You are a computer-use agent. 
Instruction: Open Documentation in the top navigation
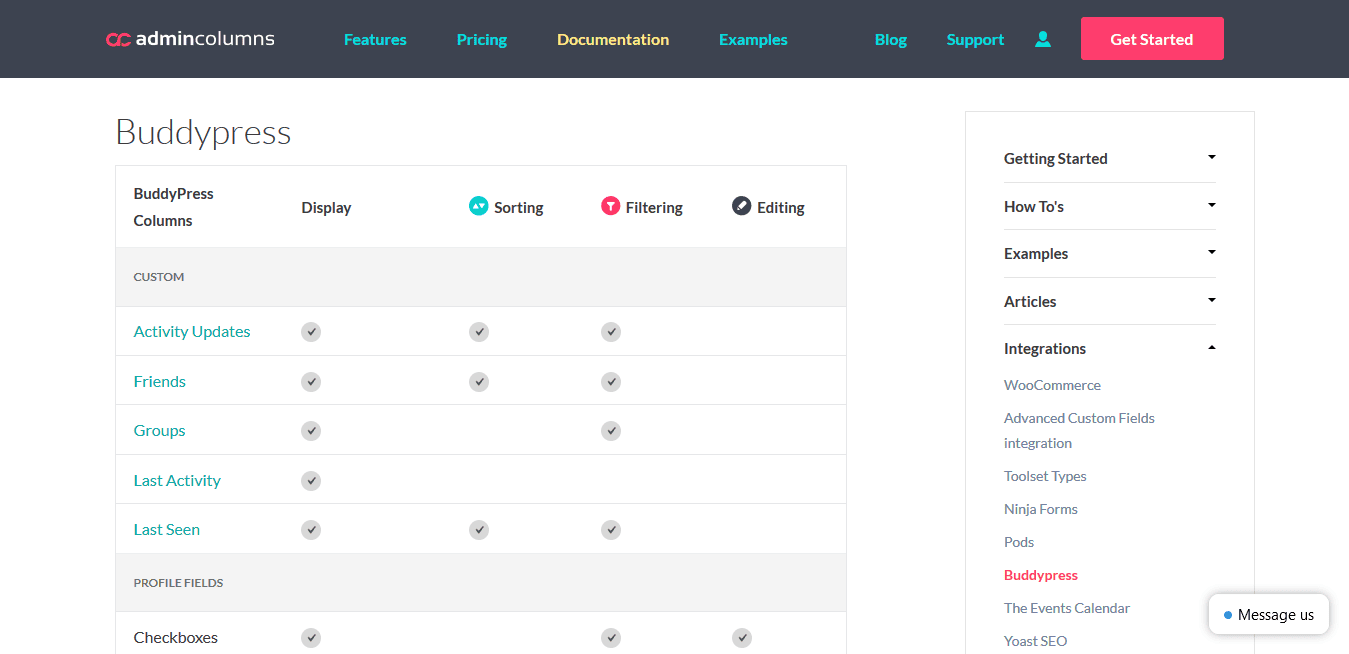click(x=613, y=40)
